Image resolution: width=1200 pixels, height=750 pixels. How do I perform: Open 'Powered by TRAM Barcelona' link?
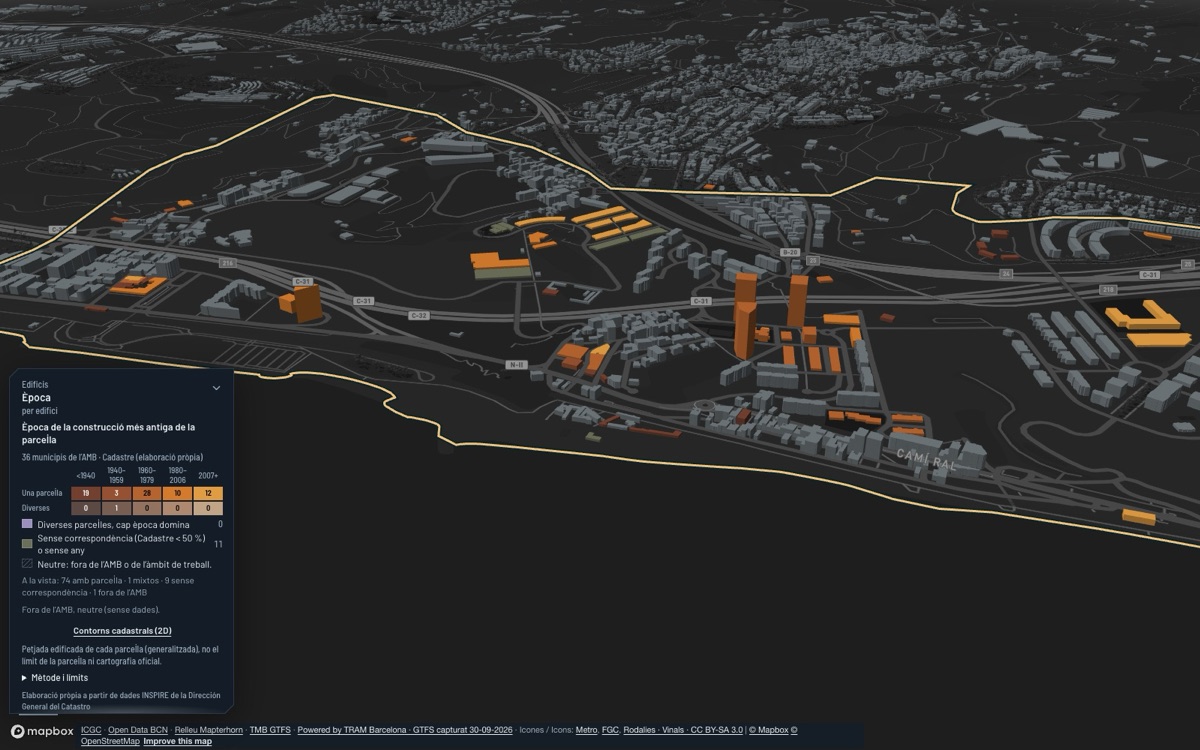pyautogui.click(x=352, y=730)
